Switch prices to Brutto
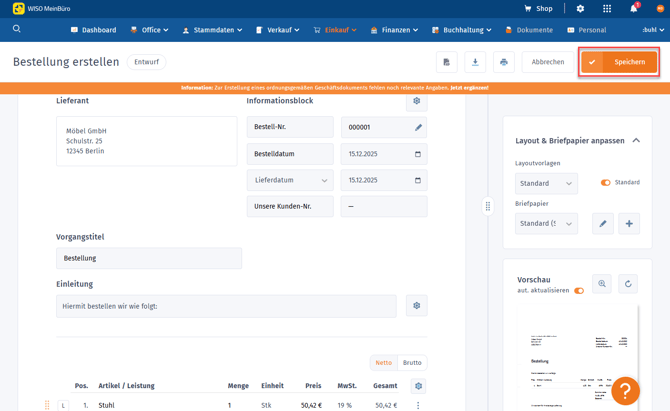This screenshot has width=670, height=411. (x=412, y=363)
